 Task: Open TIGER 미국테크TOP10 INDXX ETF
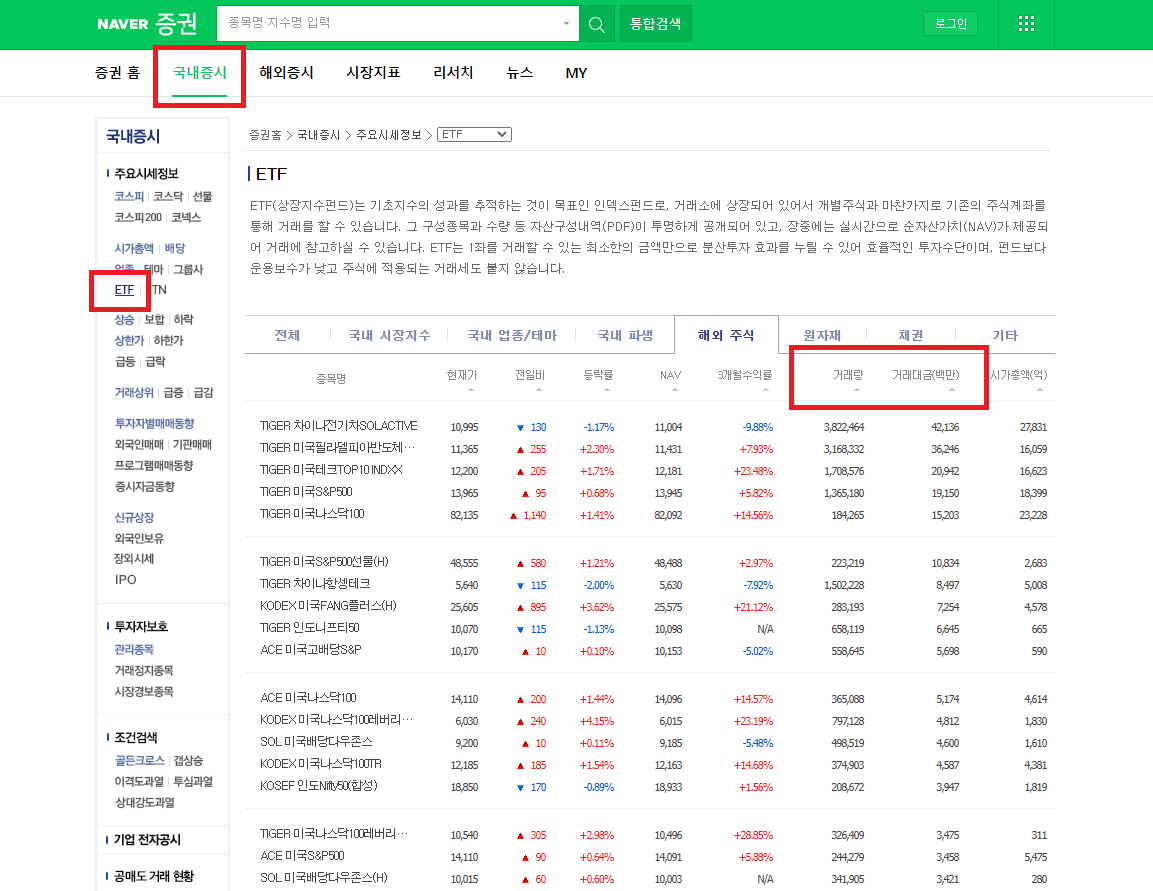(331, 470)
